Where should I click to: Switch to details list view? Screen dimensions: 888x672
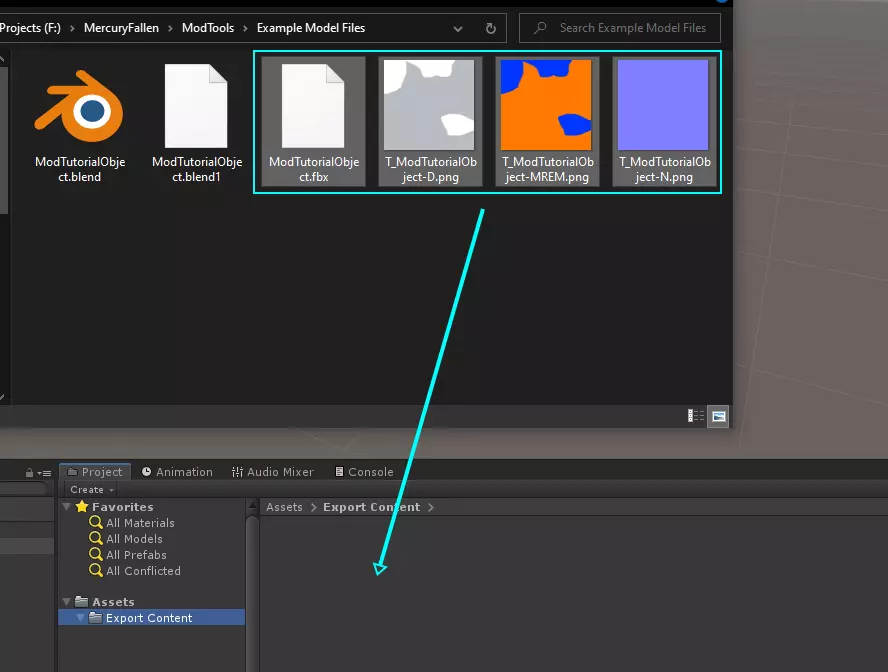pos(695,416)
